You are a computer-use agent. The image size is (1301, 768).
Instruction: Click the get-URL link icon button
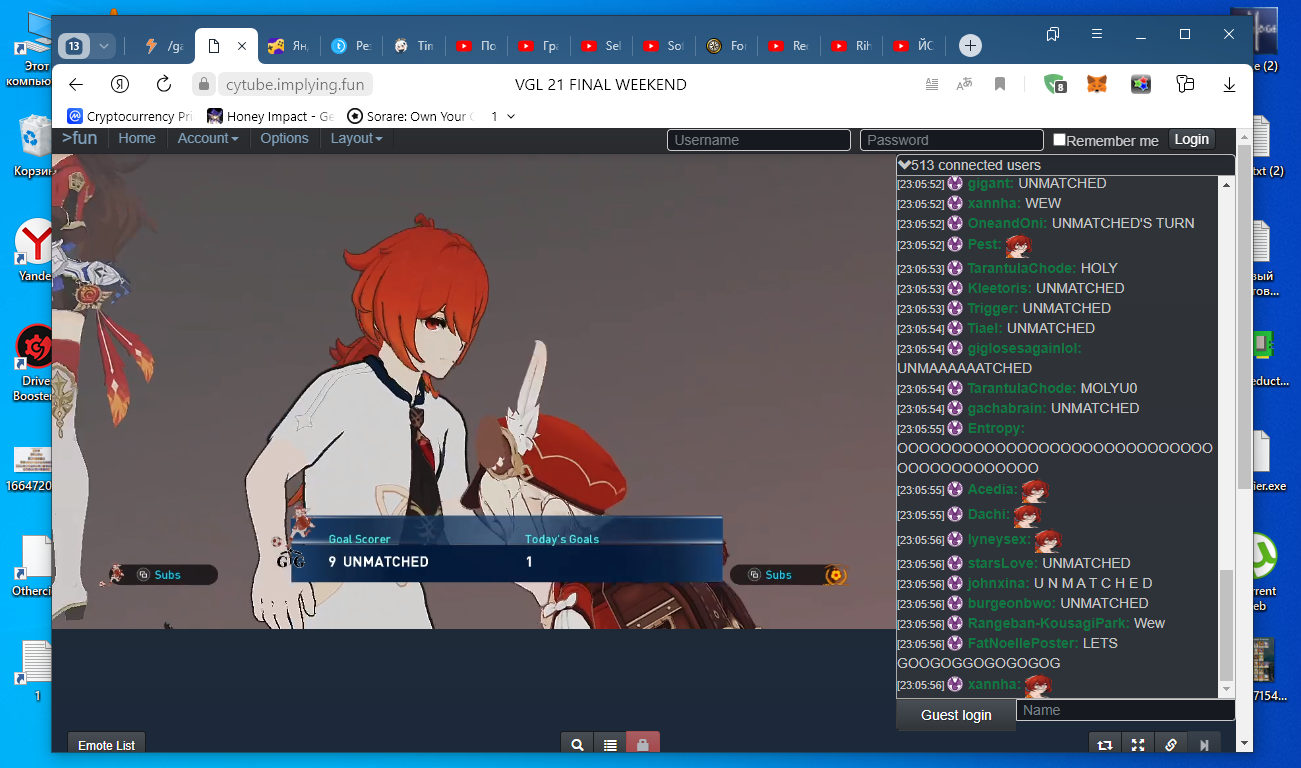coord(1171,744)
